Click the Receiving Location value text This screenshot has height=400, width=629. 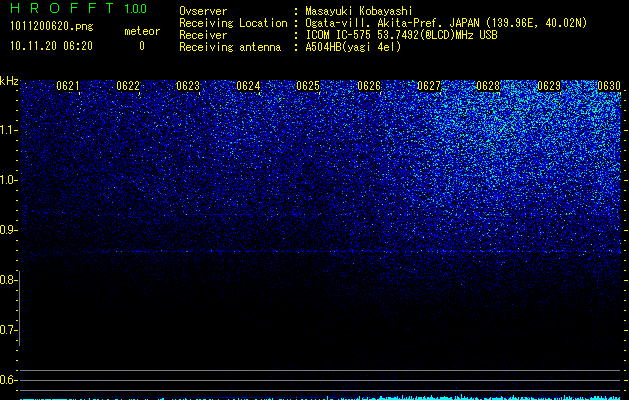(x=446, y=23)
